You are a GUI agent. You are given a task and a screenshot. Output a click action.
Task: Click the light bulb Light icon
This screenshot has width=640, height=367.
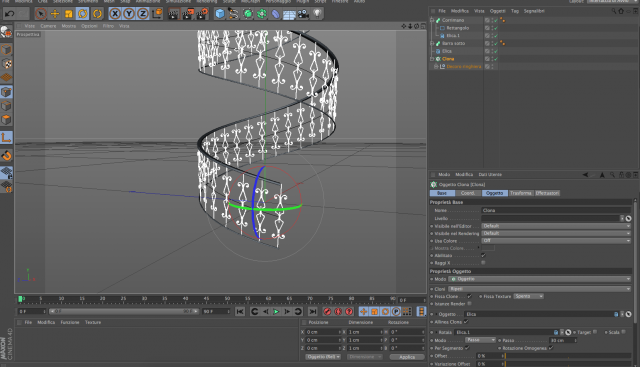pyautogui.click(x=317, y=14)
